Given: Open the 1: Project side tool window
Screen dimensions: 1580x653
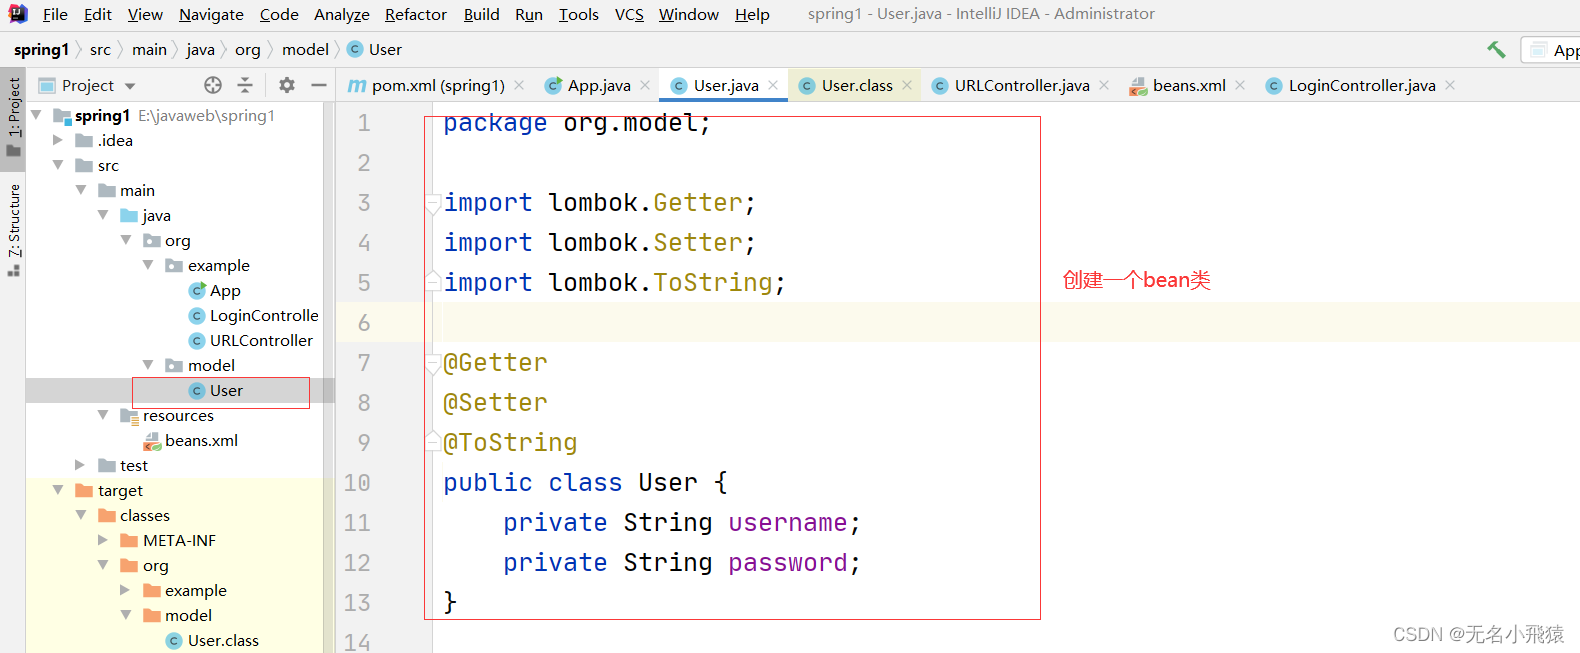Looking at the screenshot, I should pyautogui.click(x=13, y=117).
